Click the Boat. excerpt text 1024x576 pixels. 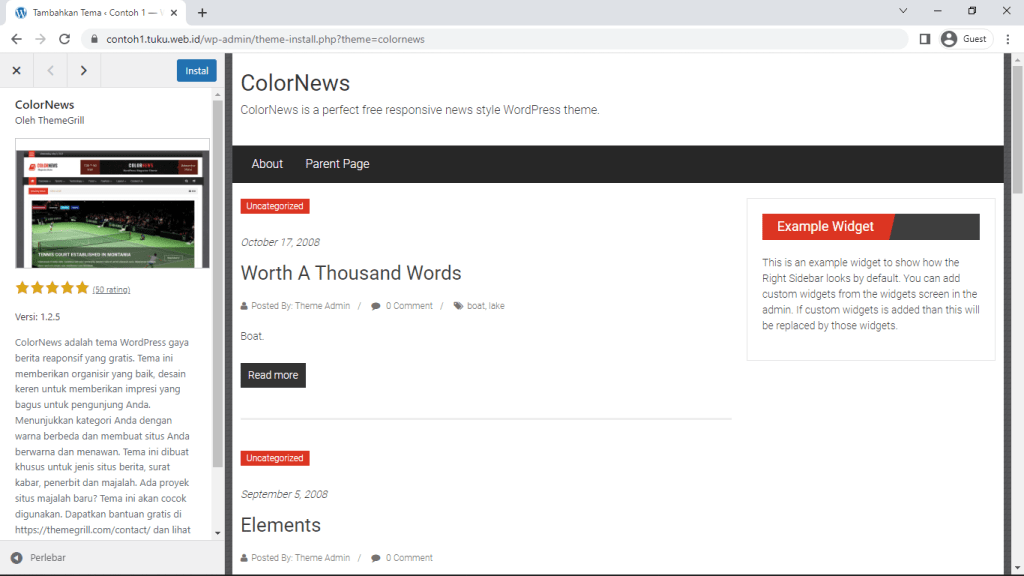[x=252, y=336]
